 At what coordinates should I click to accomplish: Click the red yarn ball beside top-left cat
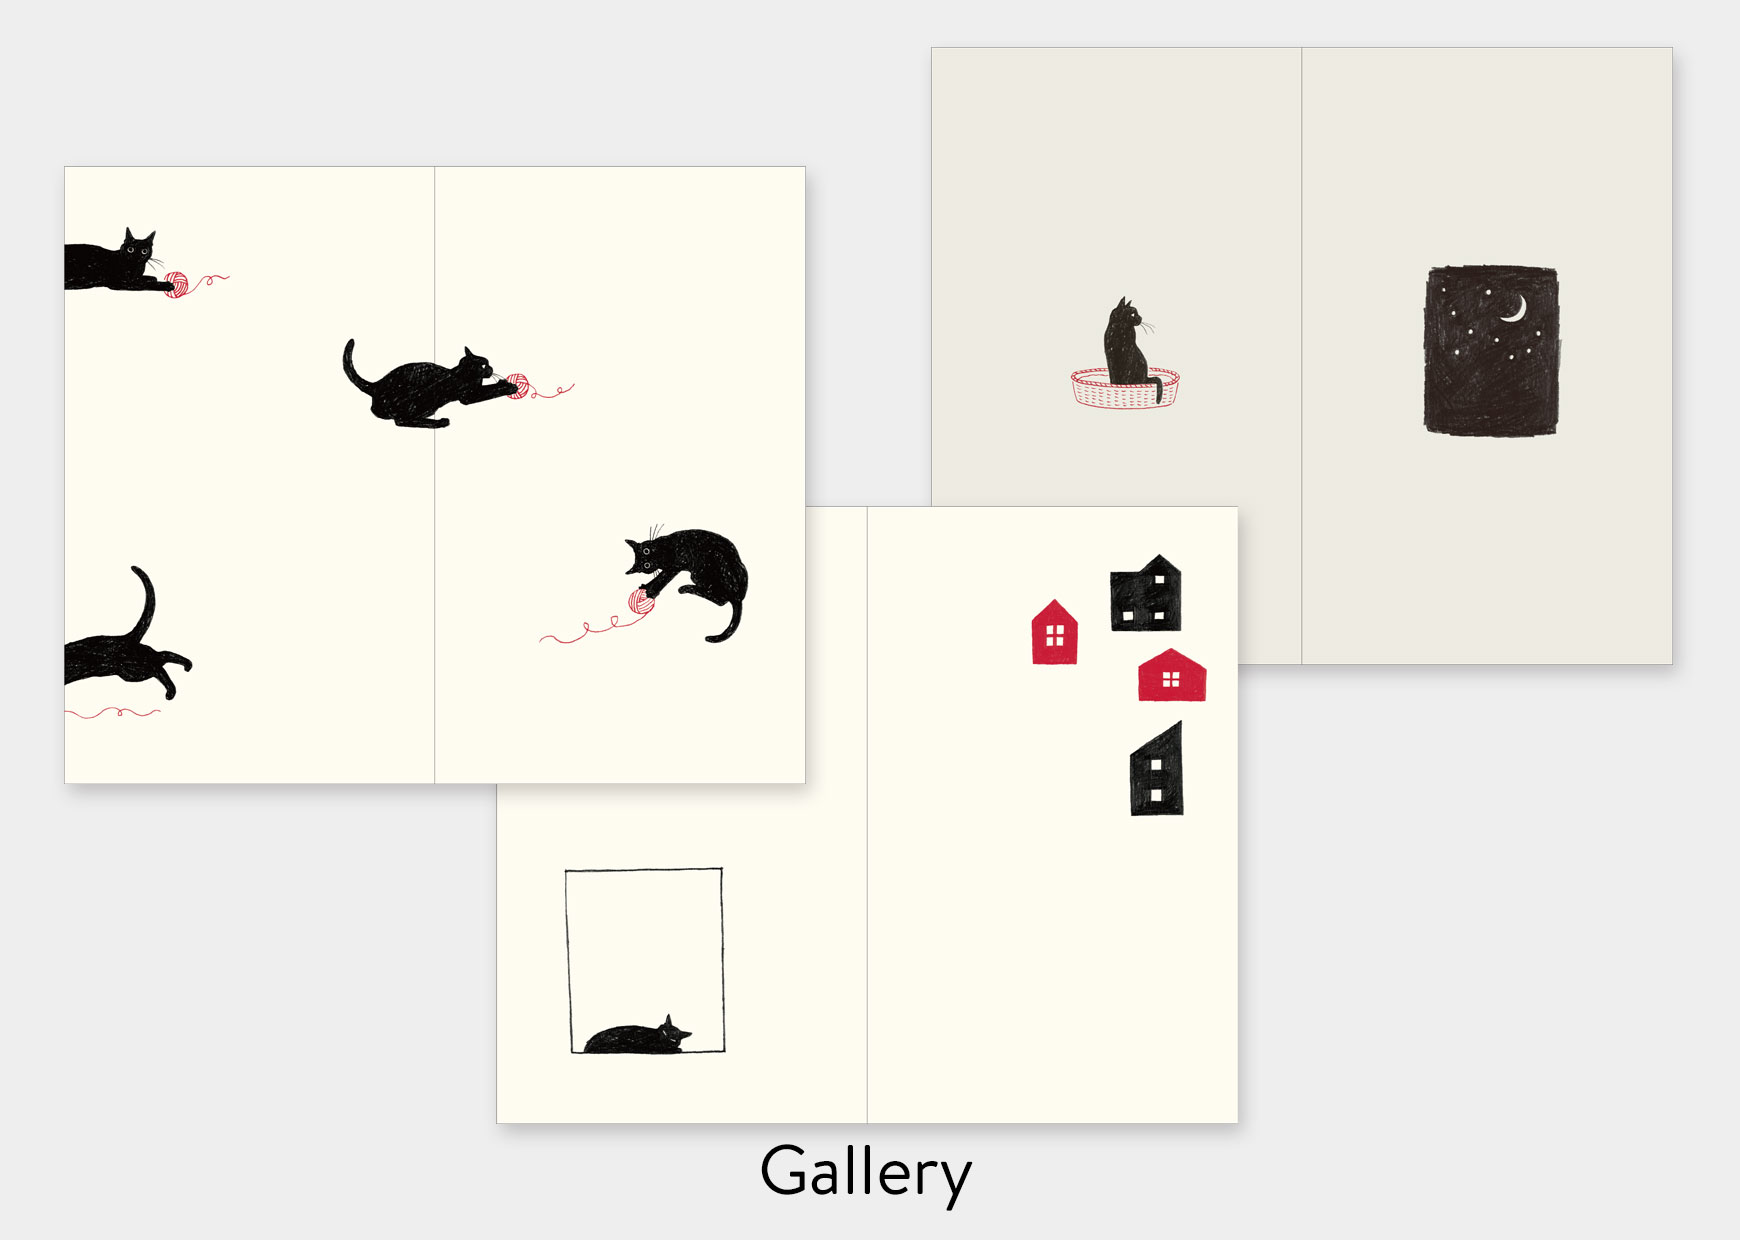click(x=177, y=285)
